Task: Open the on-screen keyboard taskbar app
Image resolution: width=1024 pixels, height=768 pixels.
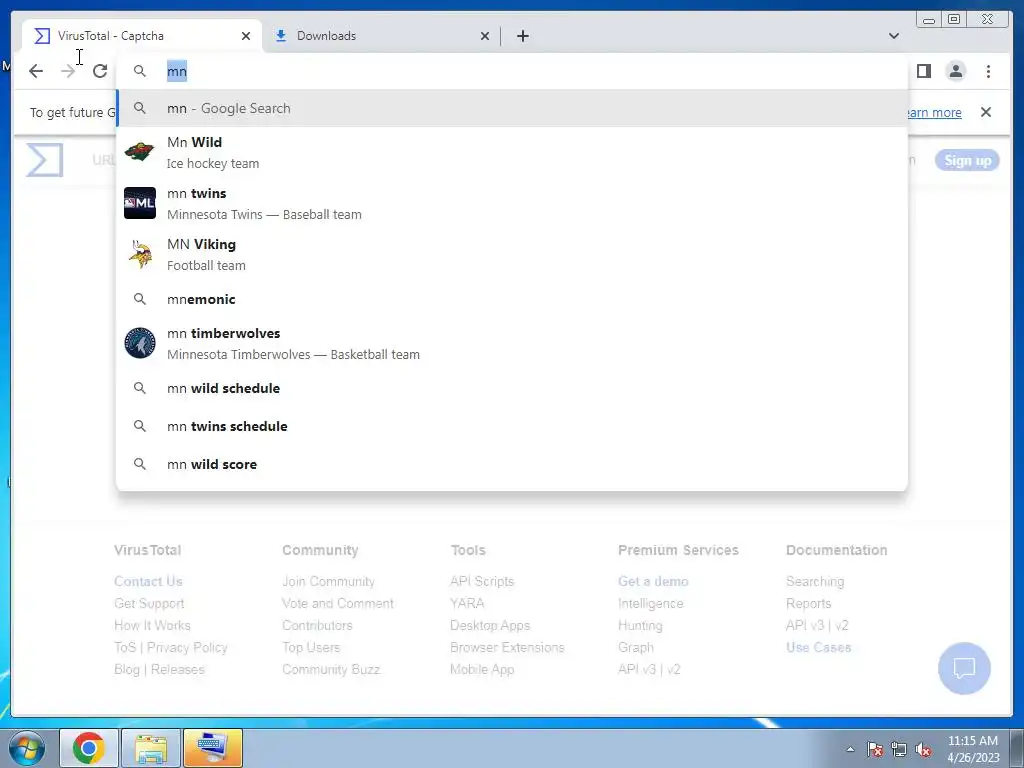Action: [x=213, y=748]
